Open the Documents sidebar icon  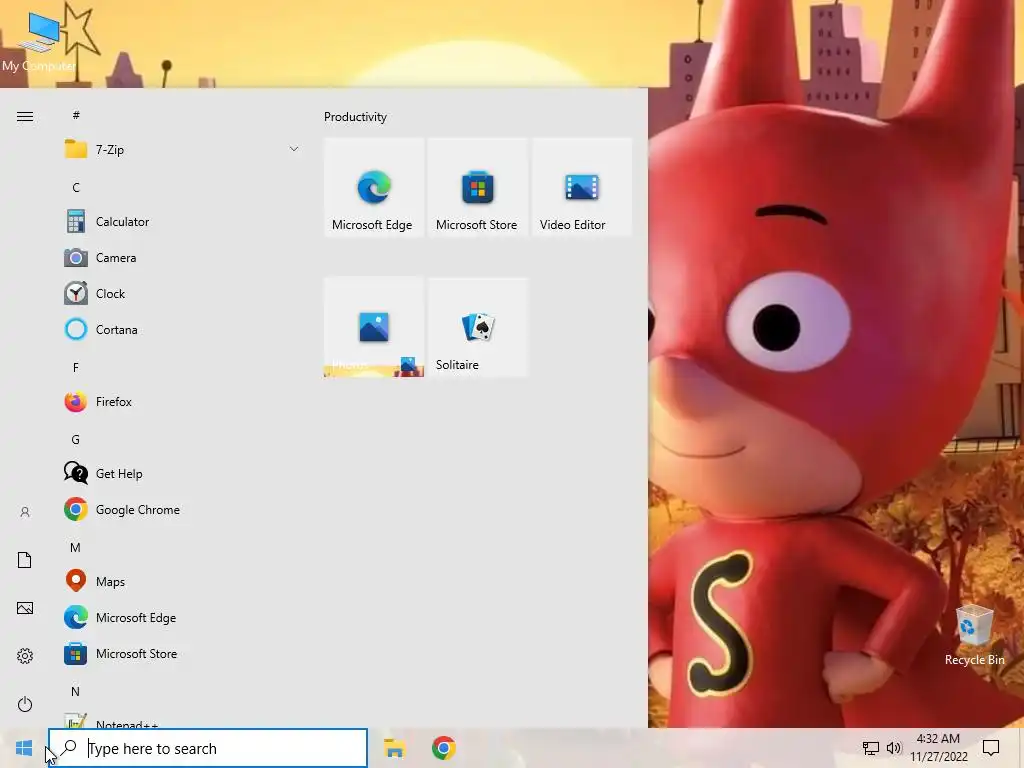coord(25,560)
